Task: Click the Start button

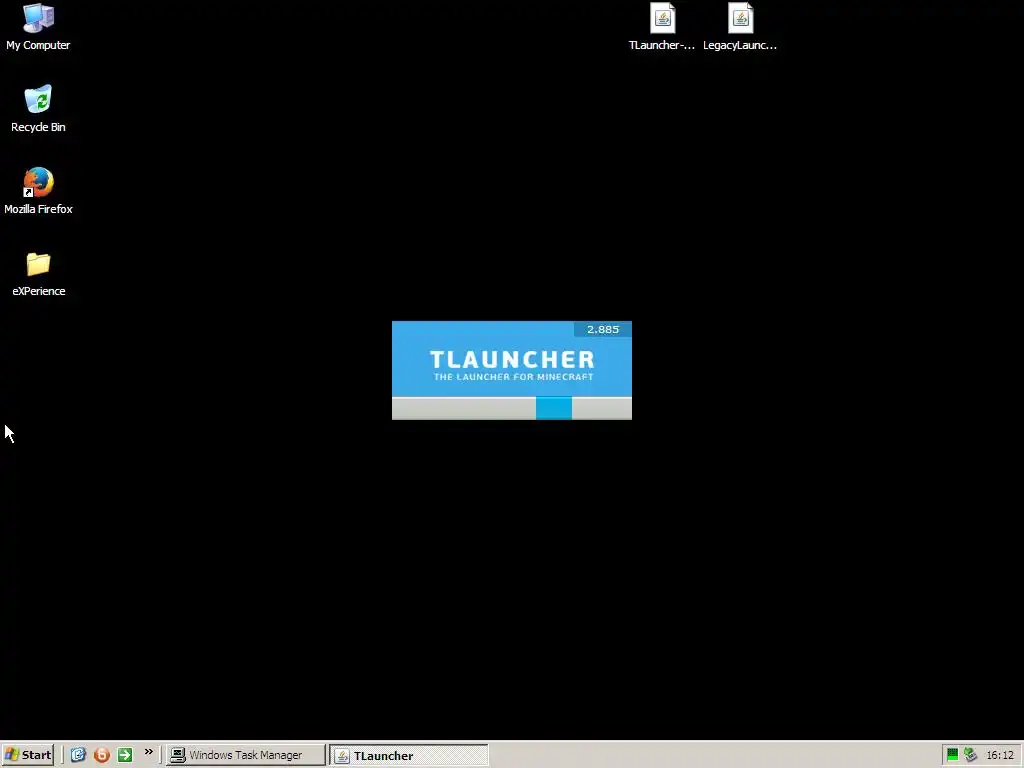Action: pyautogui.click(x=27, y=755)
